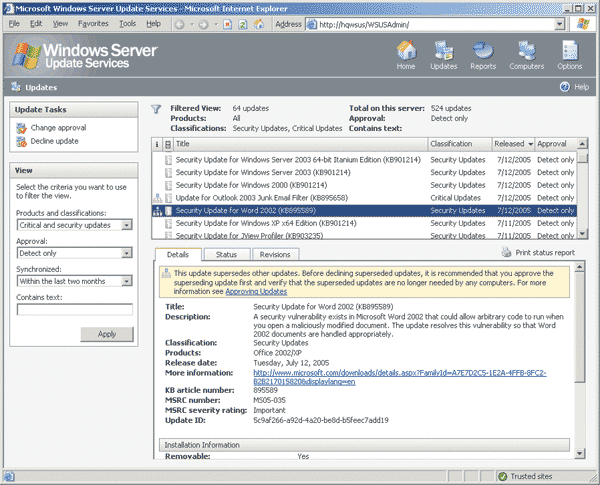The height and width of the screenshot is (485, 600).
Task: Click the Change approval link
Action: [58, 128]
